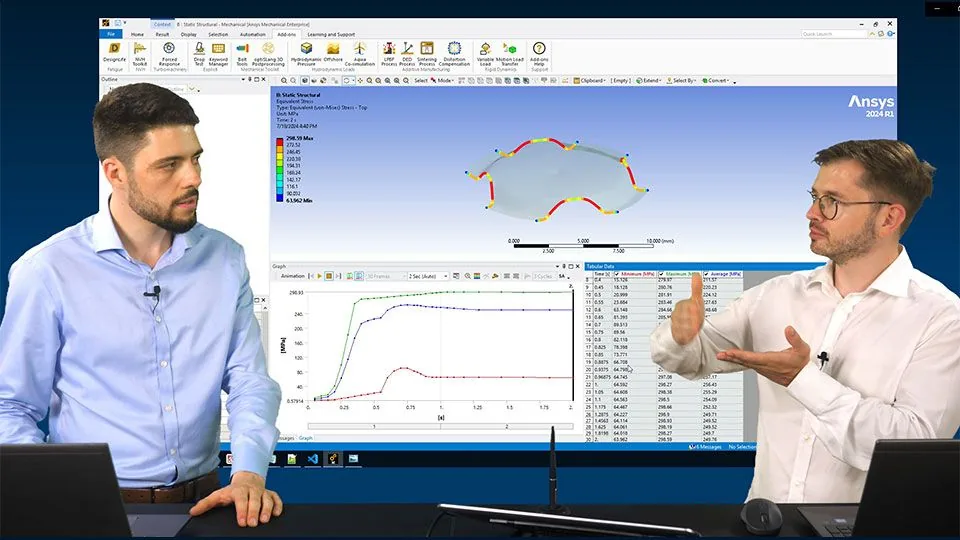Open Outline panel options arrow
The width and height of the screenshot is (960, 540).
point(243,79)
